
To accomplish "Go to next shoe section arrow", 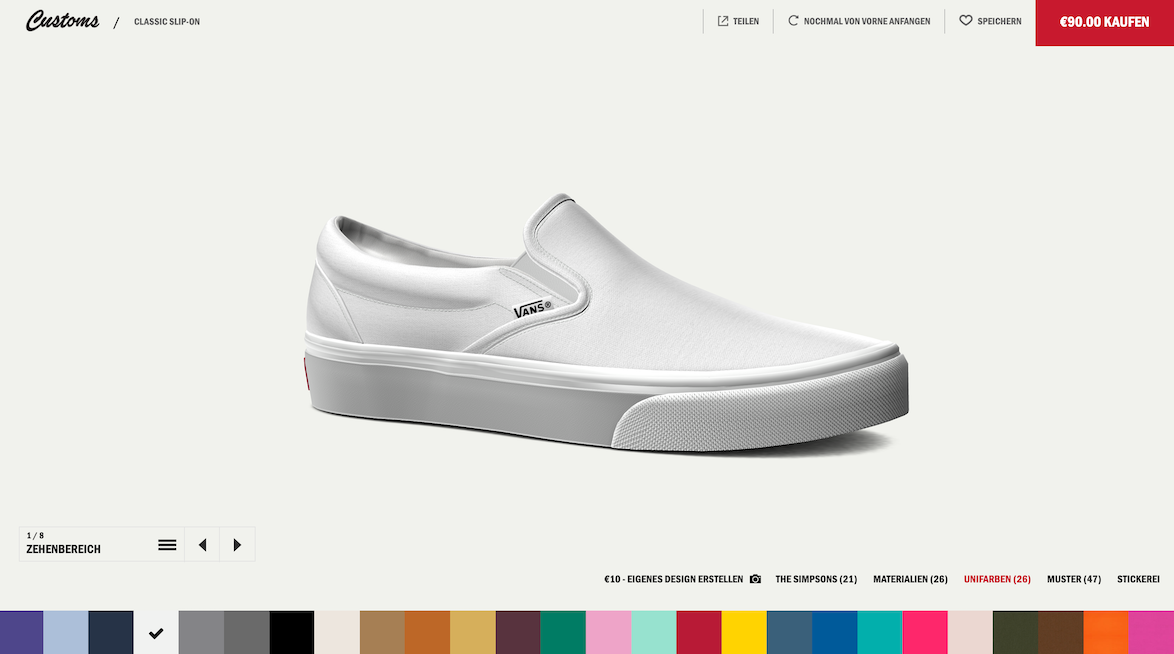I will (x=237, y=545).
